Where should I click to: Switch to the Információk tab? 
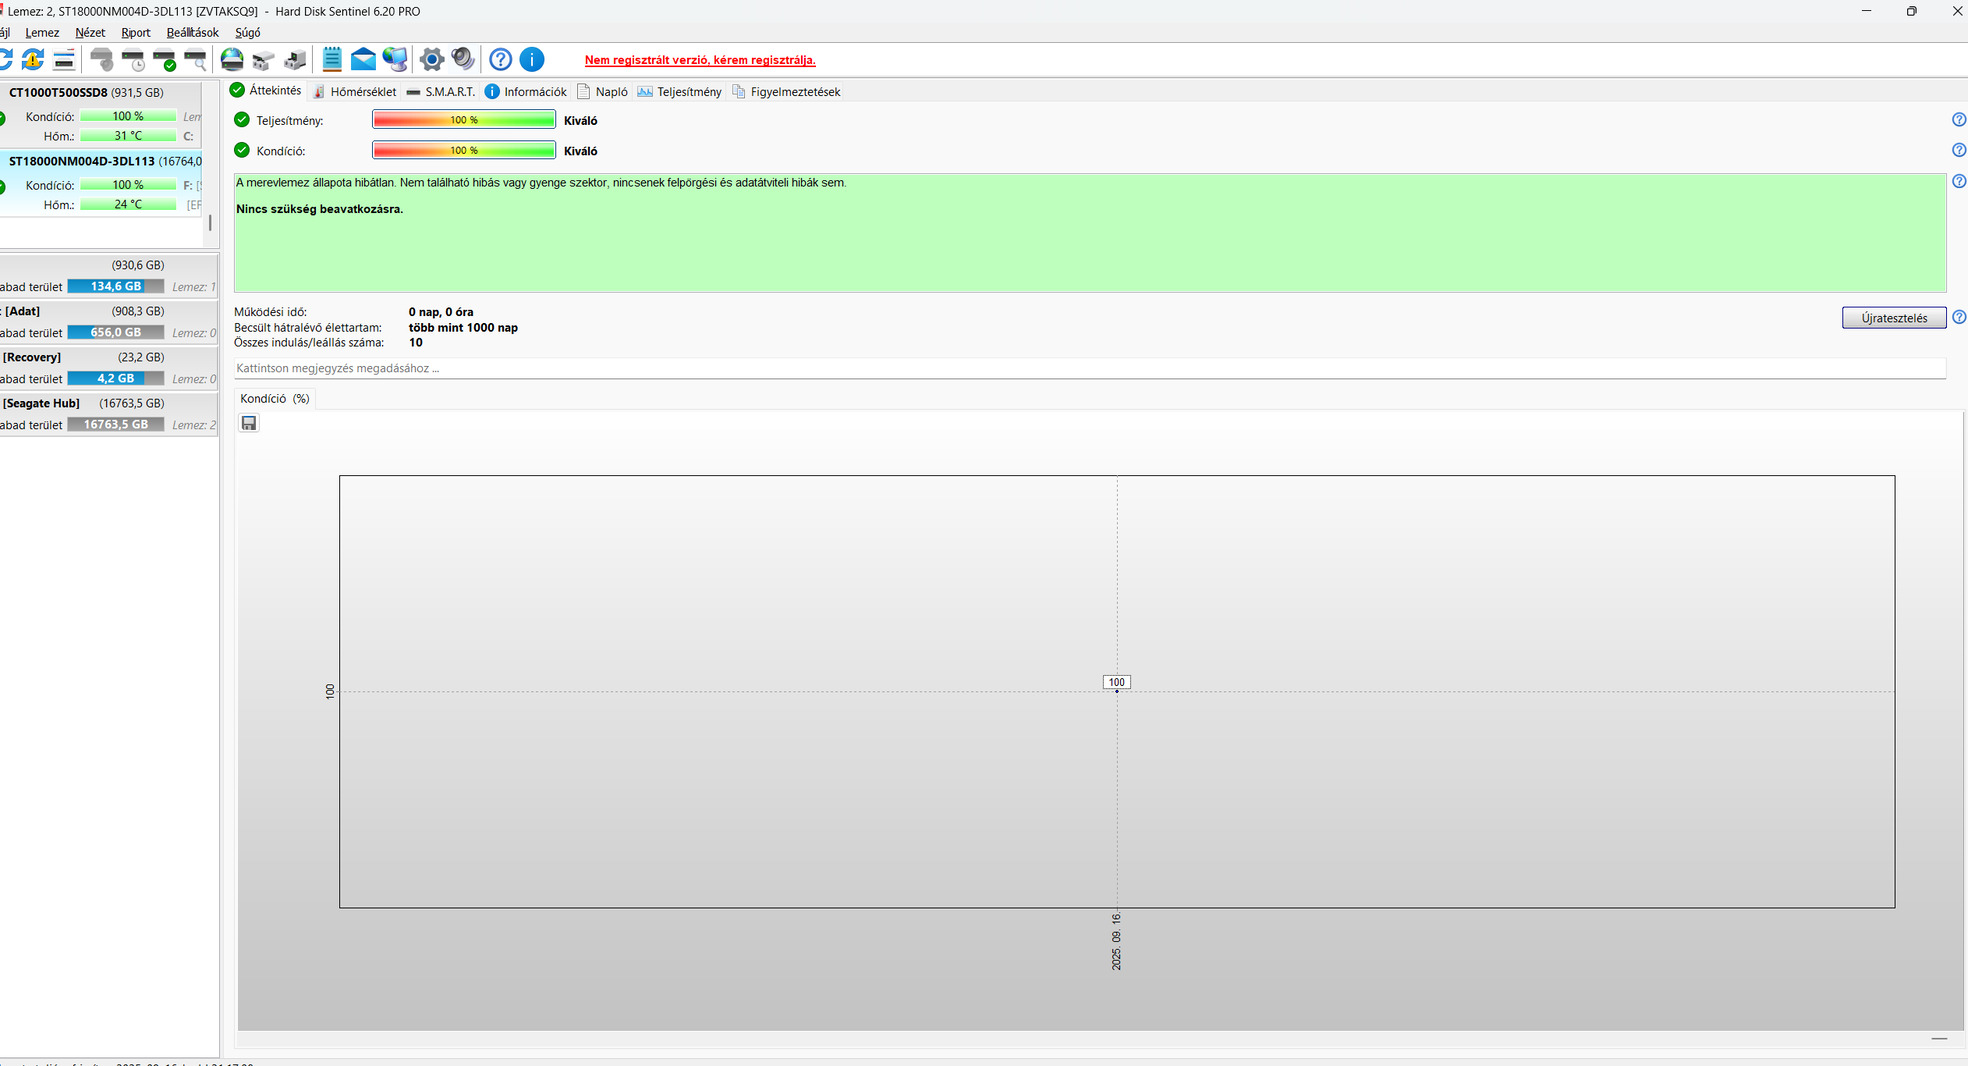click(x=526, y=92)
